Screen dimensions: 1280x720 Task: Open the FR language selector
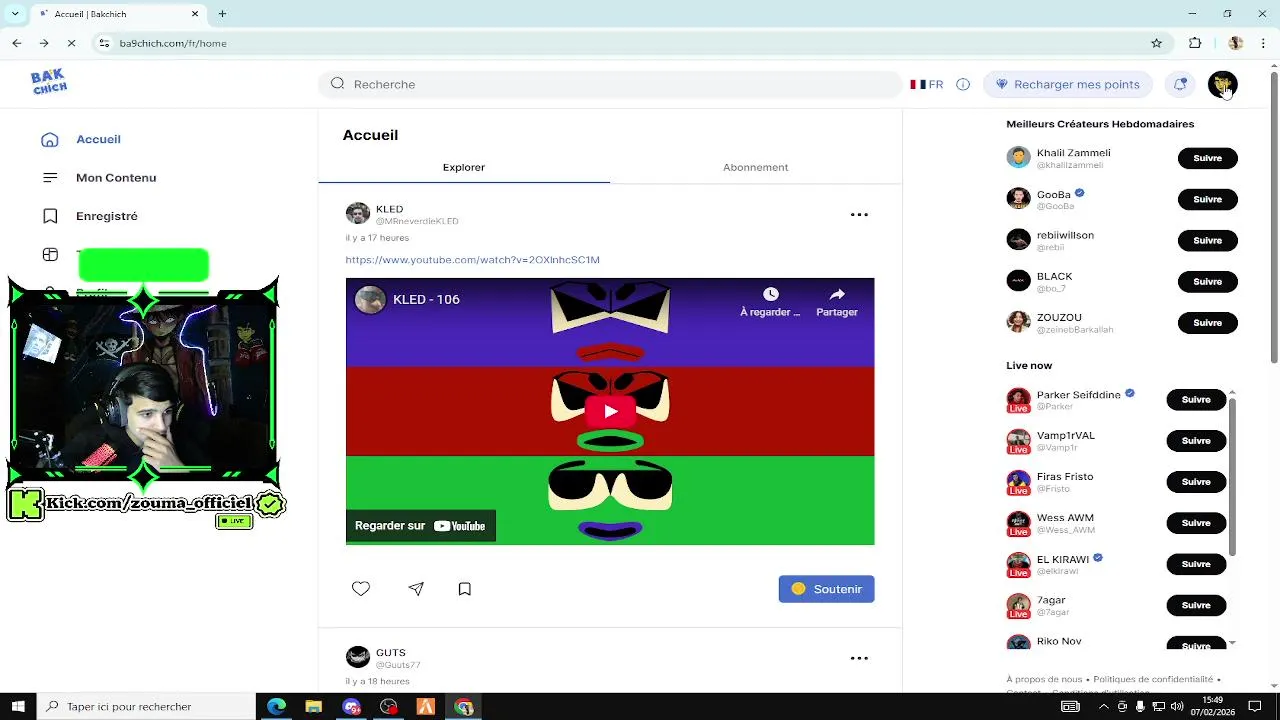[x=927, y=85]
